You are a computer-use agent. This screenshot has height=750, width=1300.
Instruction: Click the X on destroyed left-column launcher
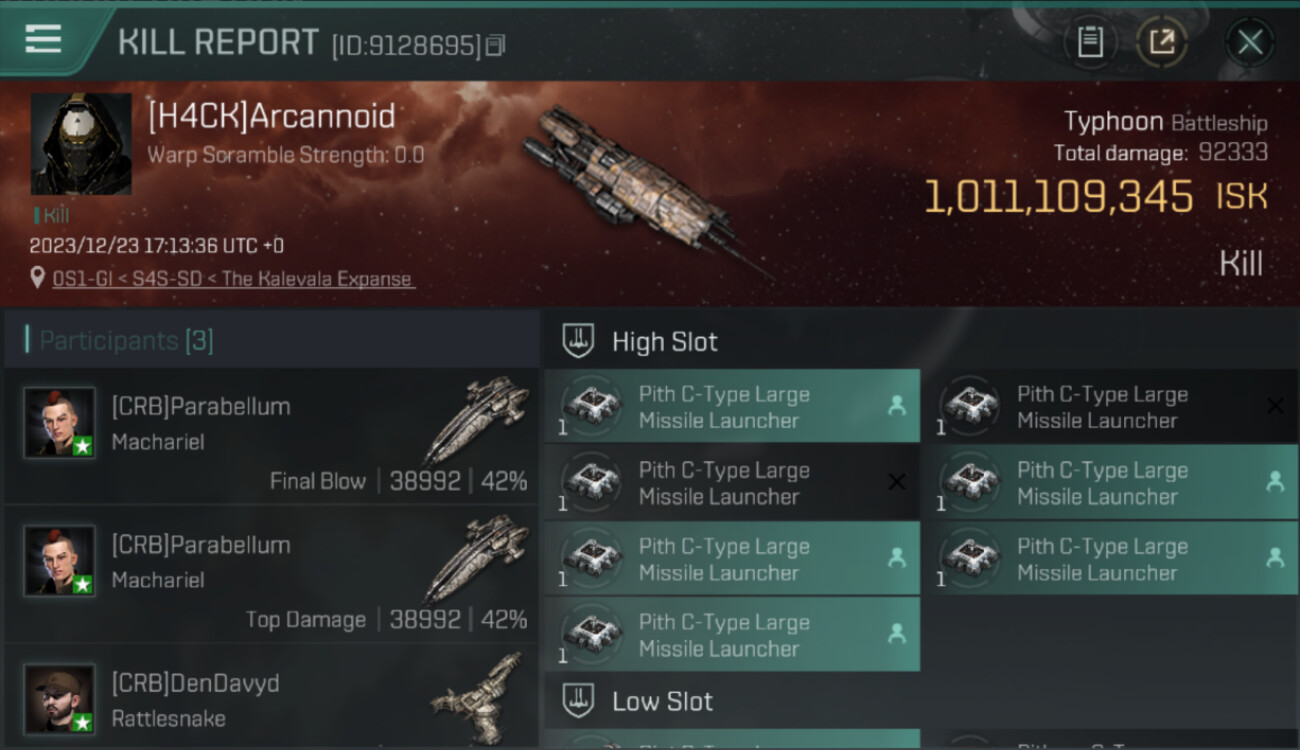(x=897, y=482)
